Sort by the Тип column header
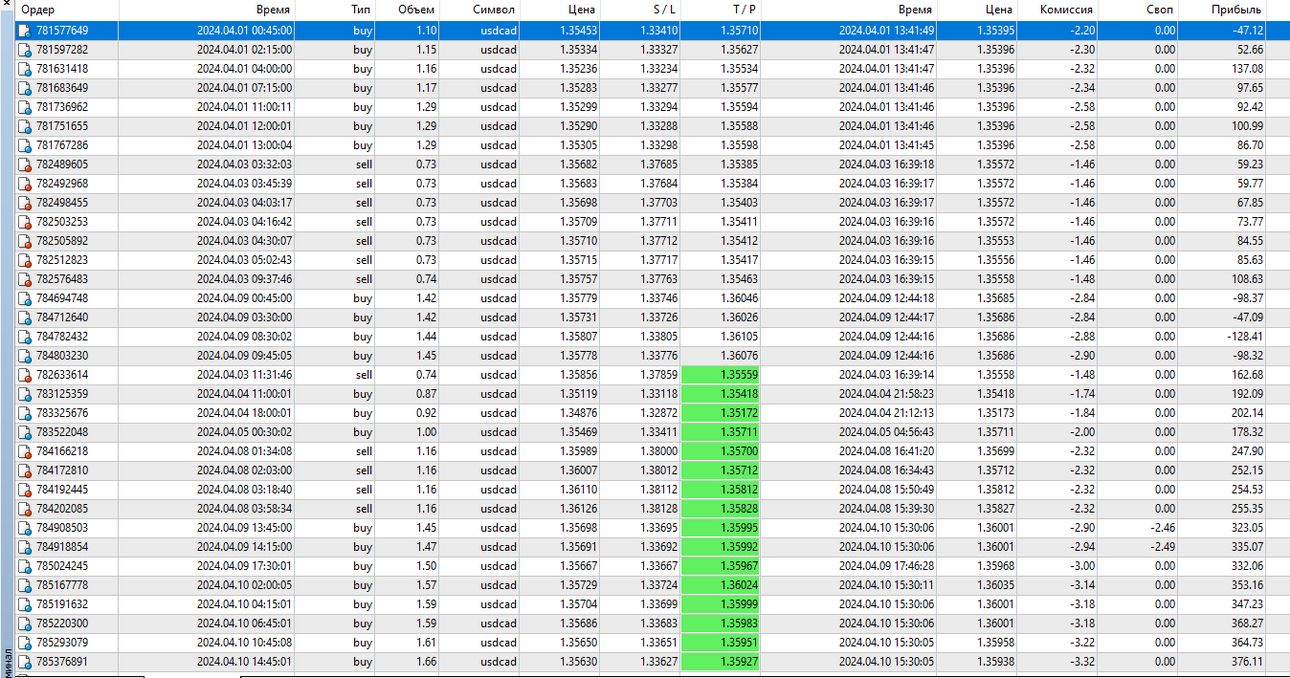This screenshot has width=1290, height=678. pos(361,10)
